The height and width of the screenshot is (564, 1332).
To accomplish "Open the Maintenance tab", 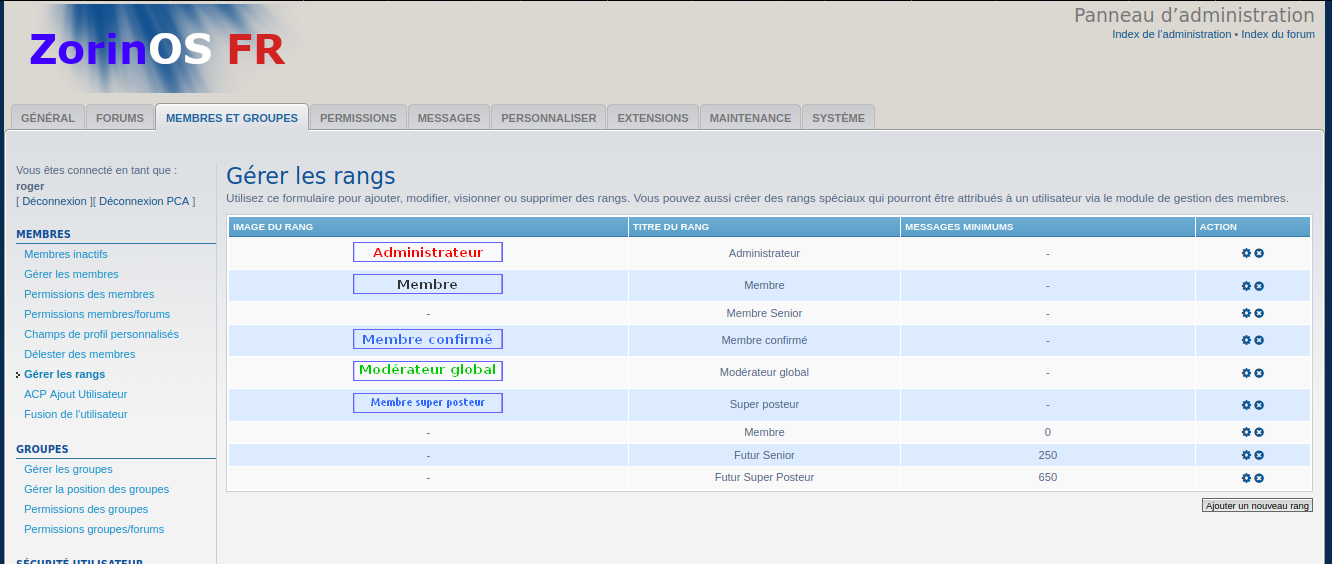I will point(750,118).
